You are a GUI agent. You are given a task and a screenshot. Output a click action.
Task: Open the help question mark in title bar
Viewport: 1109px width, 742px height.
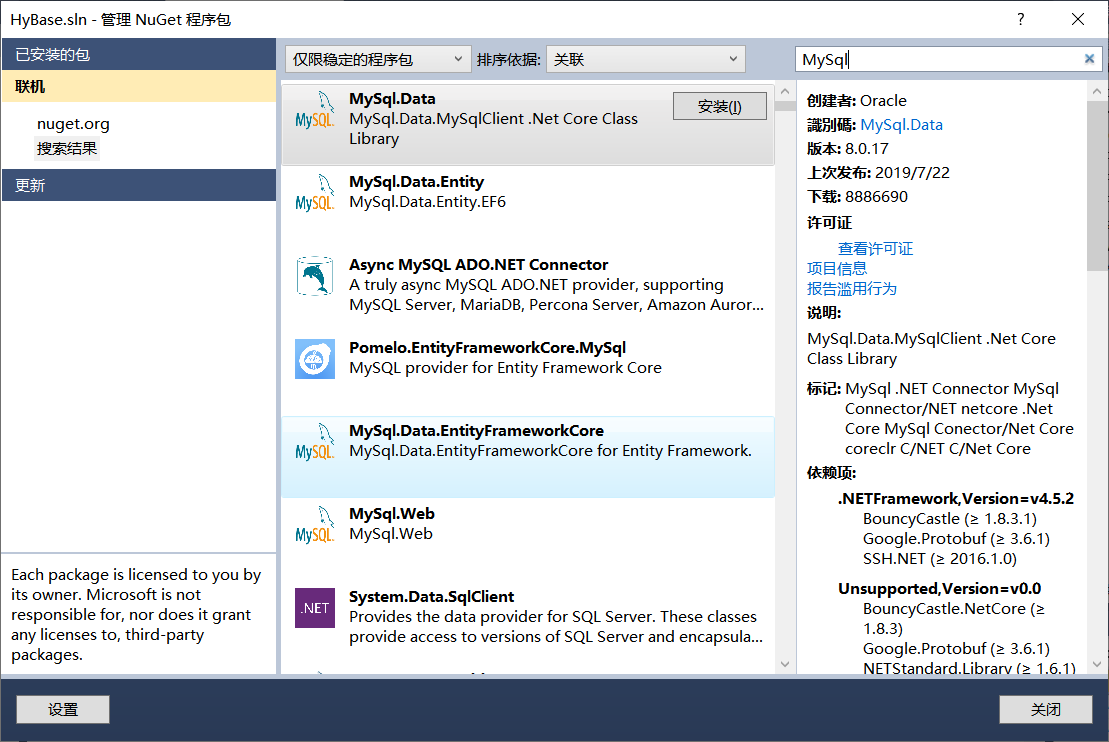click(x=1021, y=19)
